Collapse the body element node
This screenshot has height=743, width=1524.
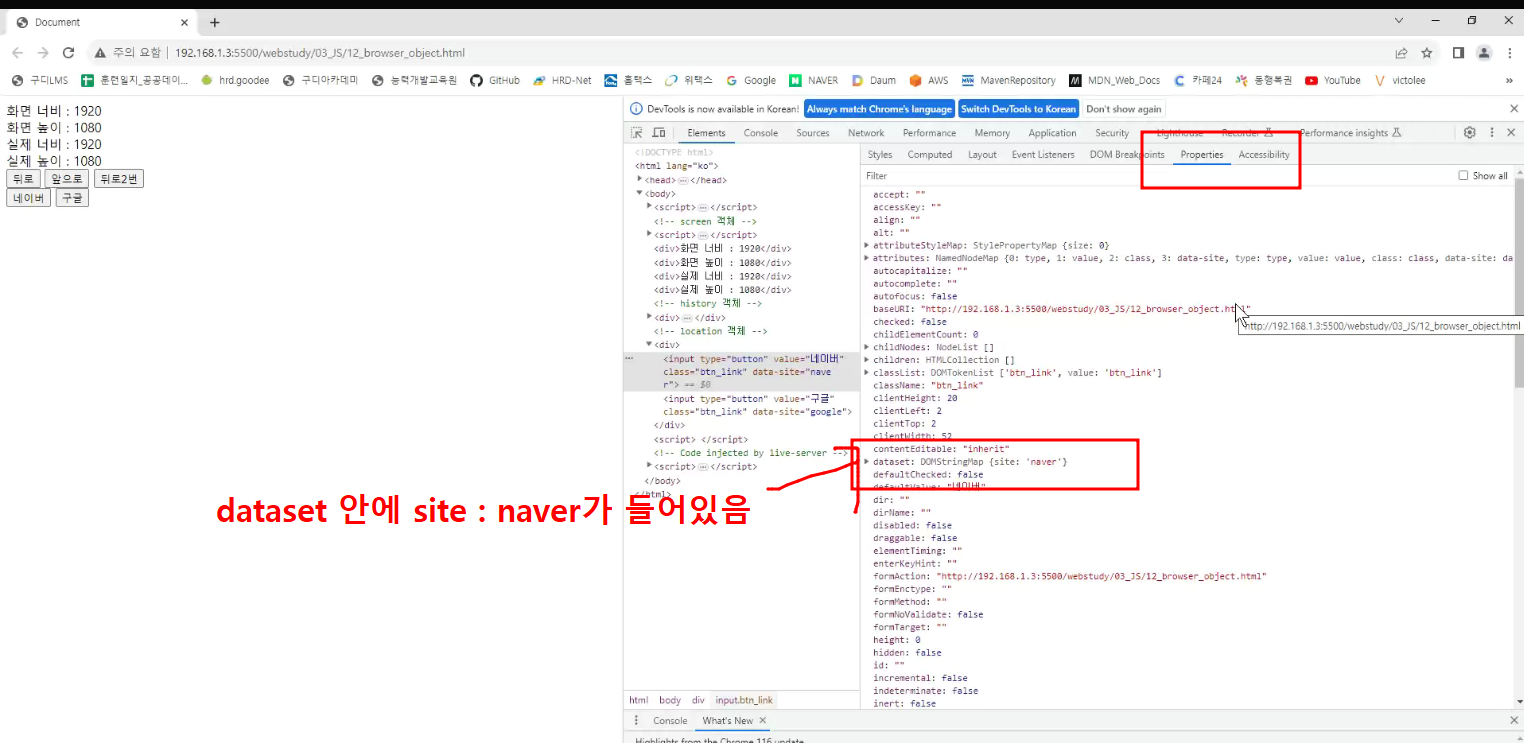point(640,193)
